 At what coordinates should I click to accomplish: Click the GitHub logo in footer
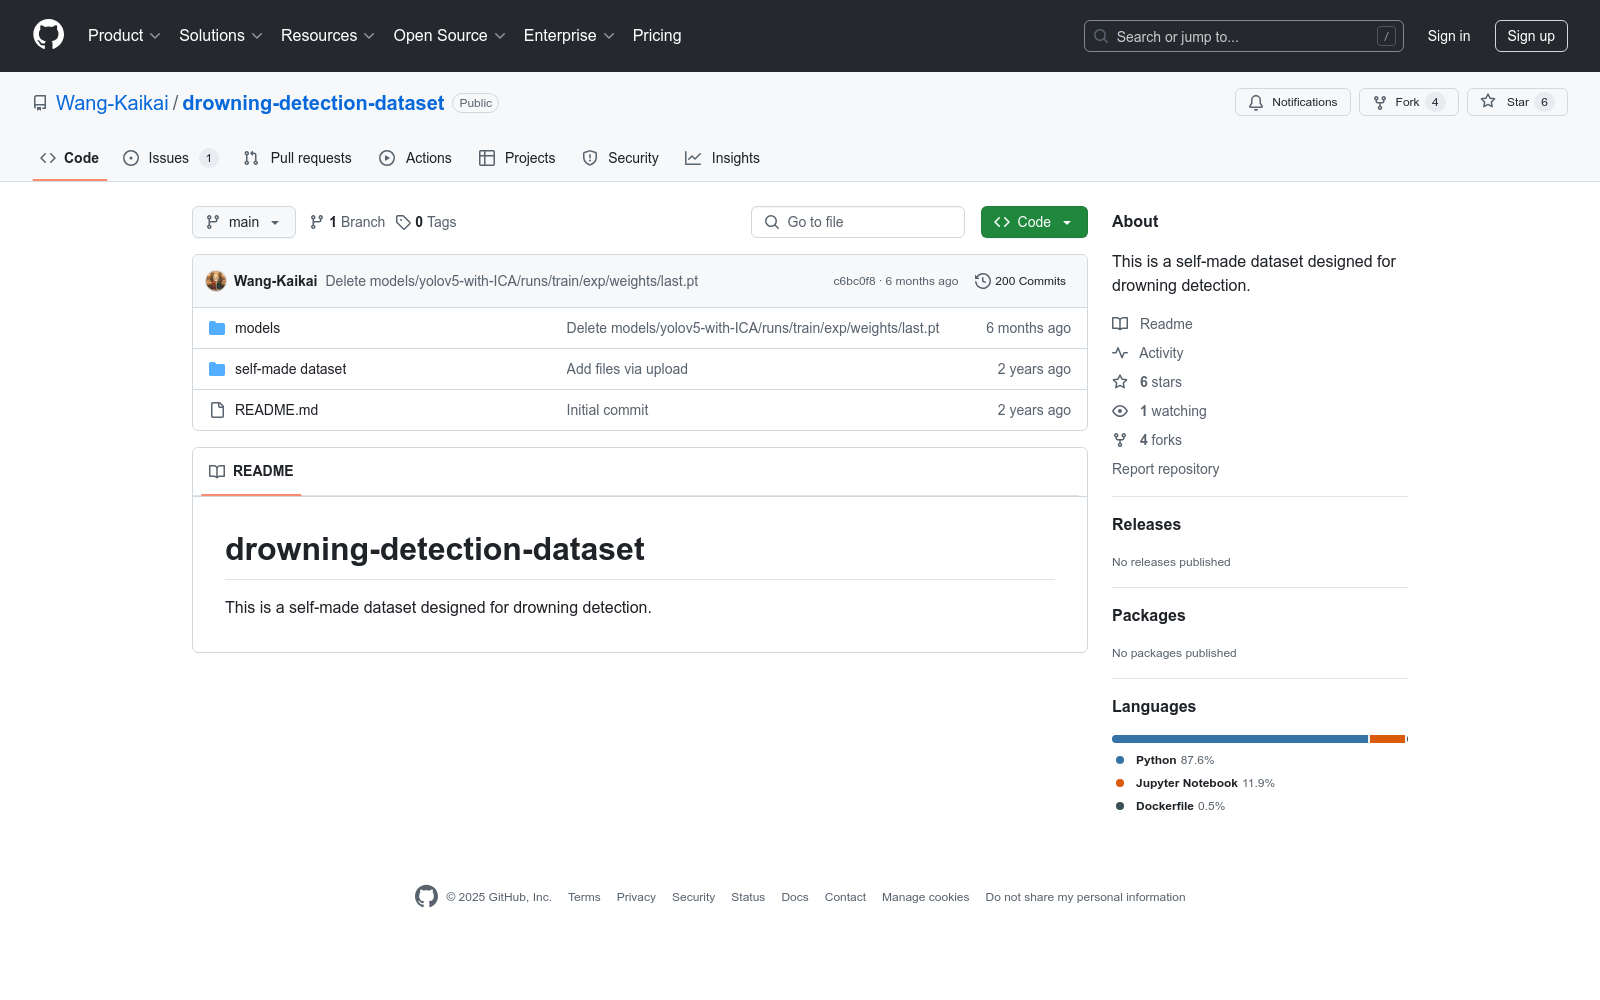pos(426,897)
